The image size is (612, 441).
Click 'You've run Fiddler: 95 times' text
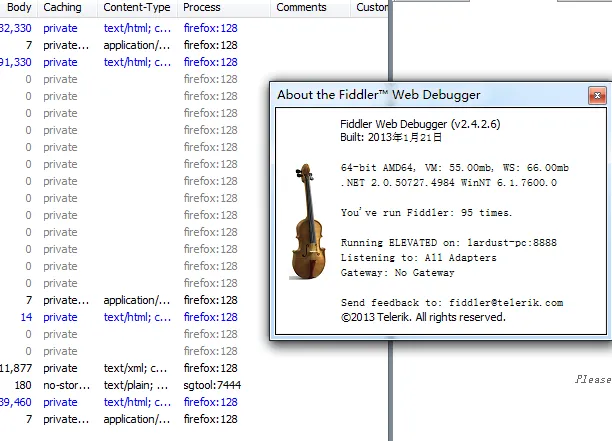coord(426,213)
